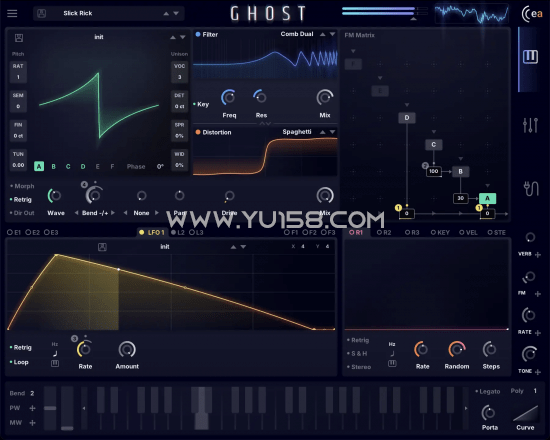
Task: Select next warp mode after Bend -/+
Action: [x=113, y=213]
